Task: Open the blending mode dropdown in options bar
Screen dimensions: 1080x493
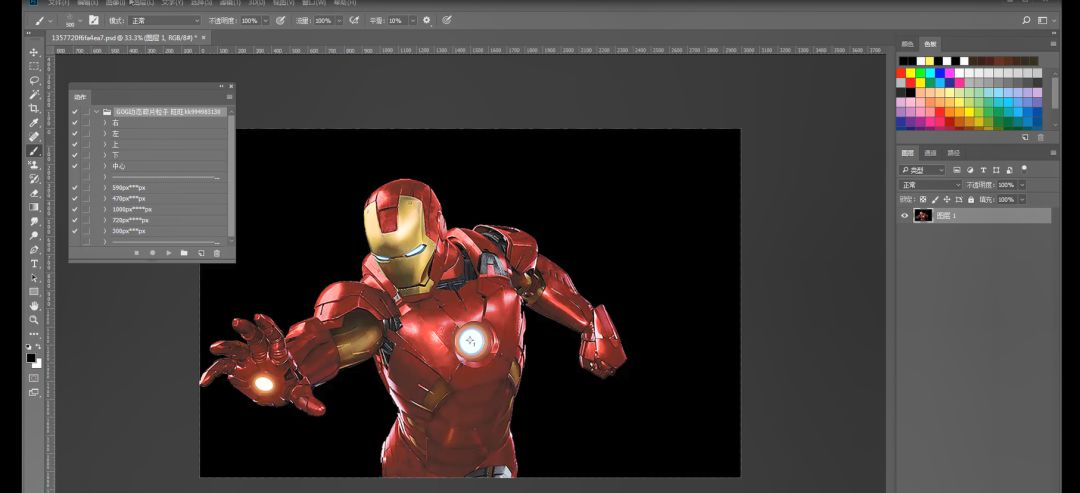Action: coord(165,21)
